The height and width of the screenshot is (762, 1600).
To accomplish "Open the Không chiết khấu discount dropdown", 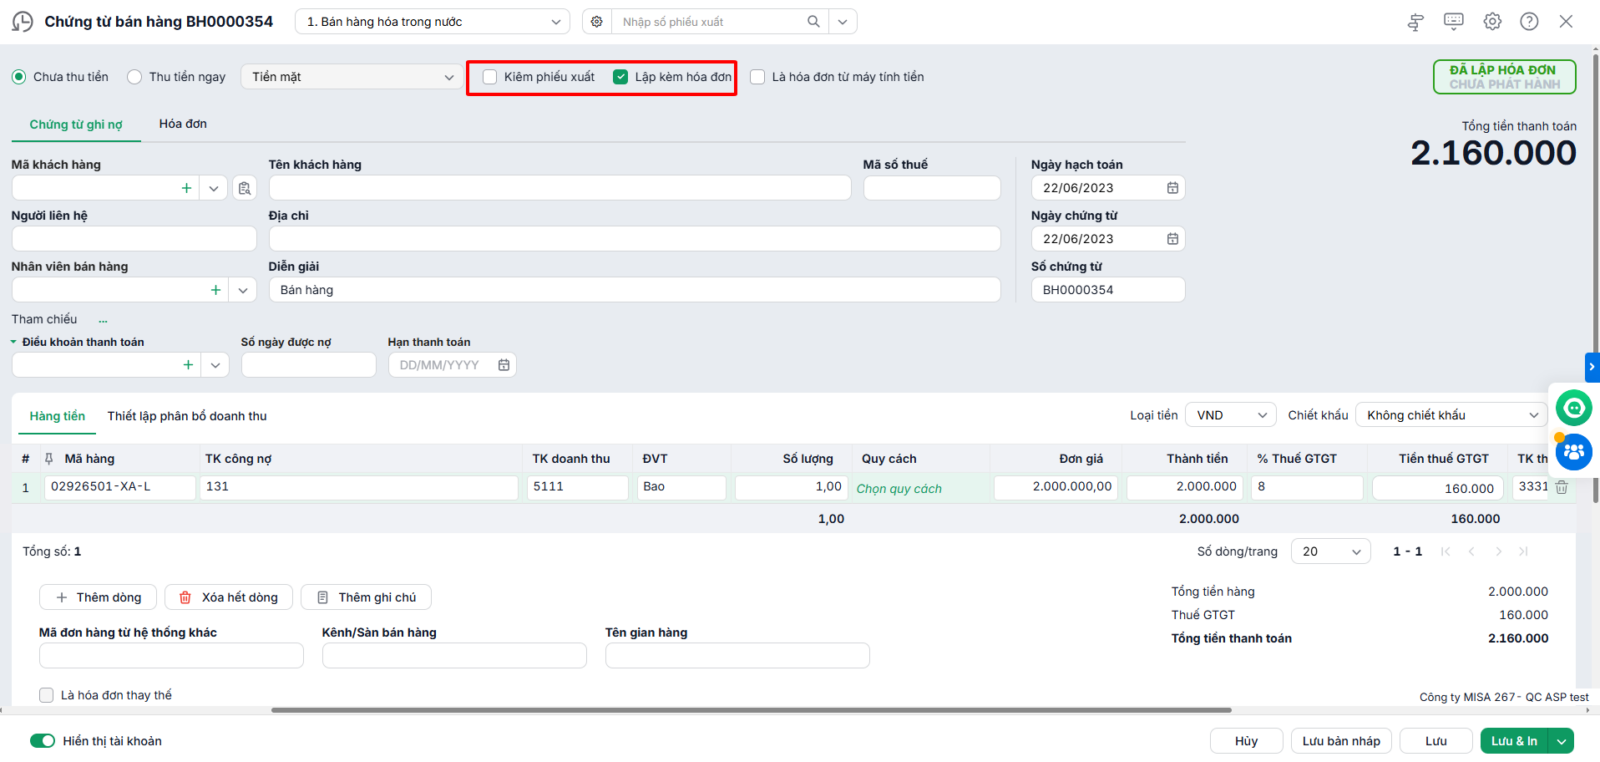I will [1452, 415].
